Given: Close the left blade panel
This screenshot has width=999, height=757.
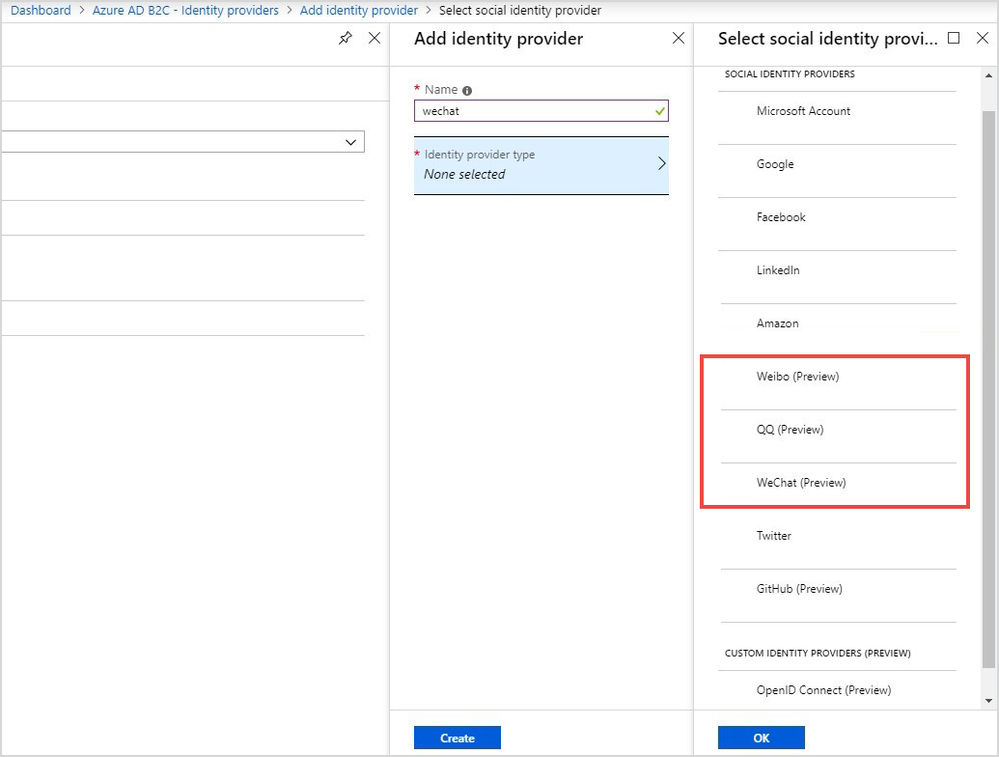Looking at the screenshot, I should (375, 38).
